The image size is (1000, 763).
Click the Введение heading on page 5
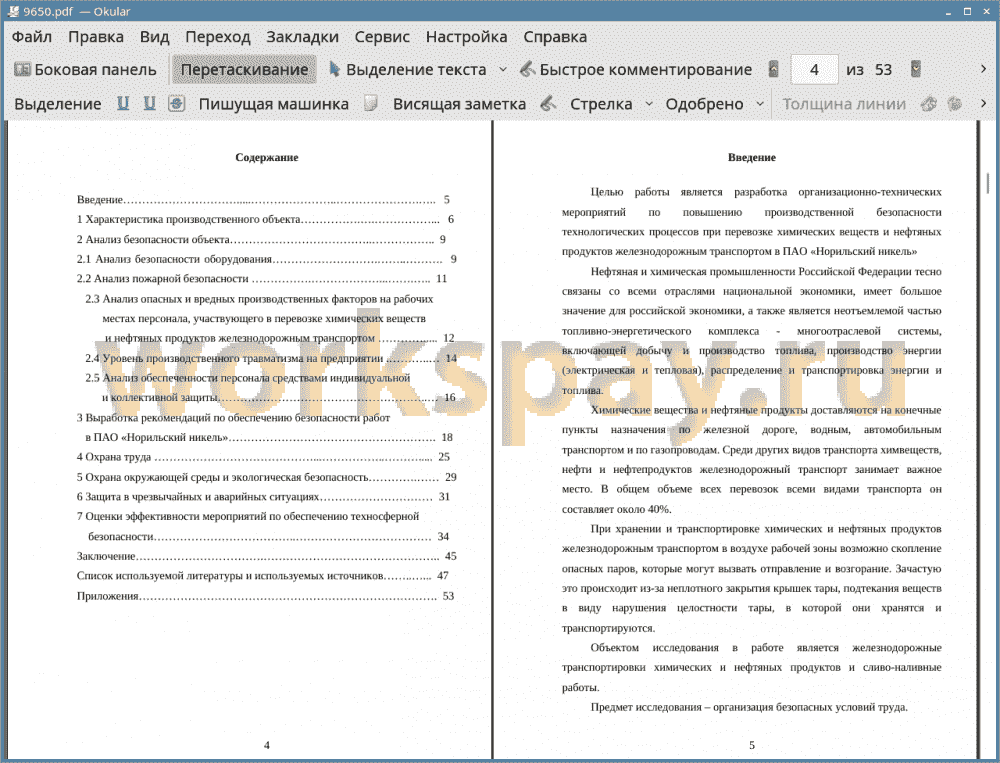click(751, 157)
